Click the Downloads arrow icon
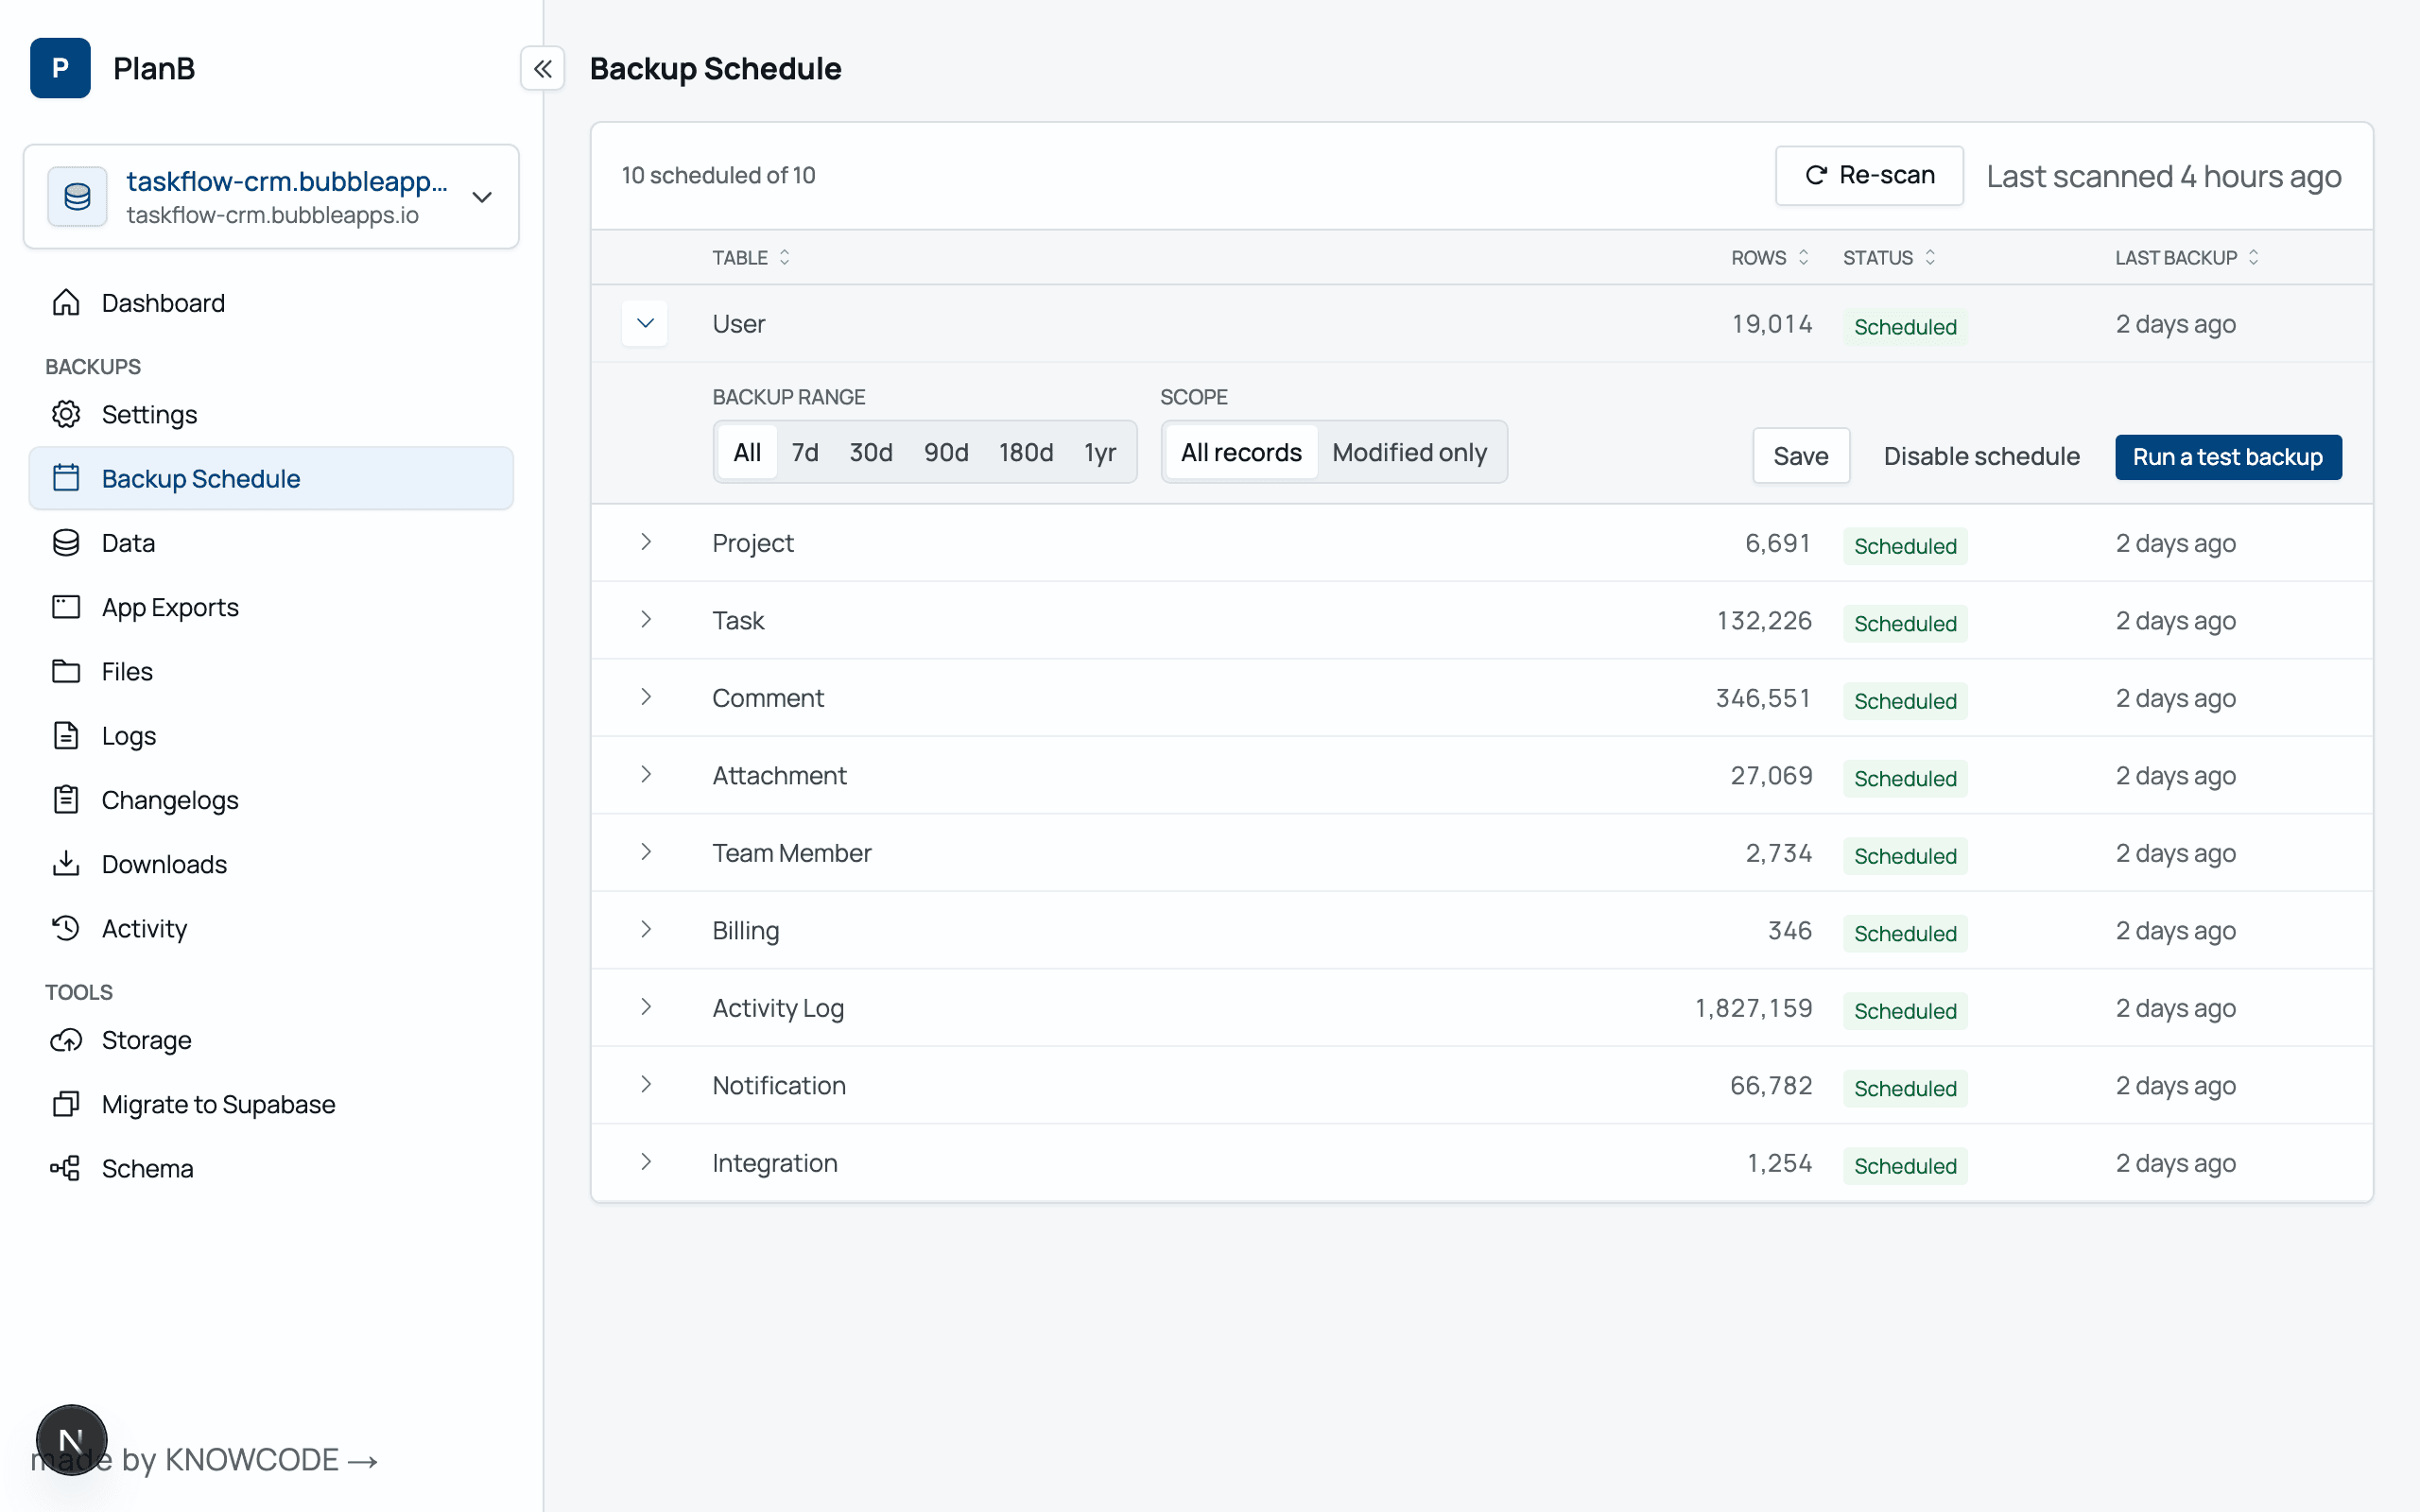This screenshot has height=1512, width=2420. pyautogui.click(x=66, y=863)
